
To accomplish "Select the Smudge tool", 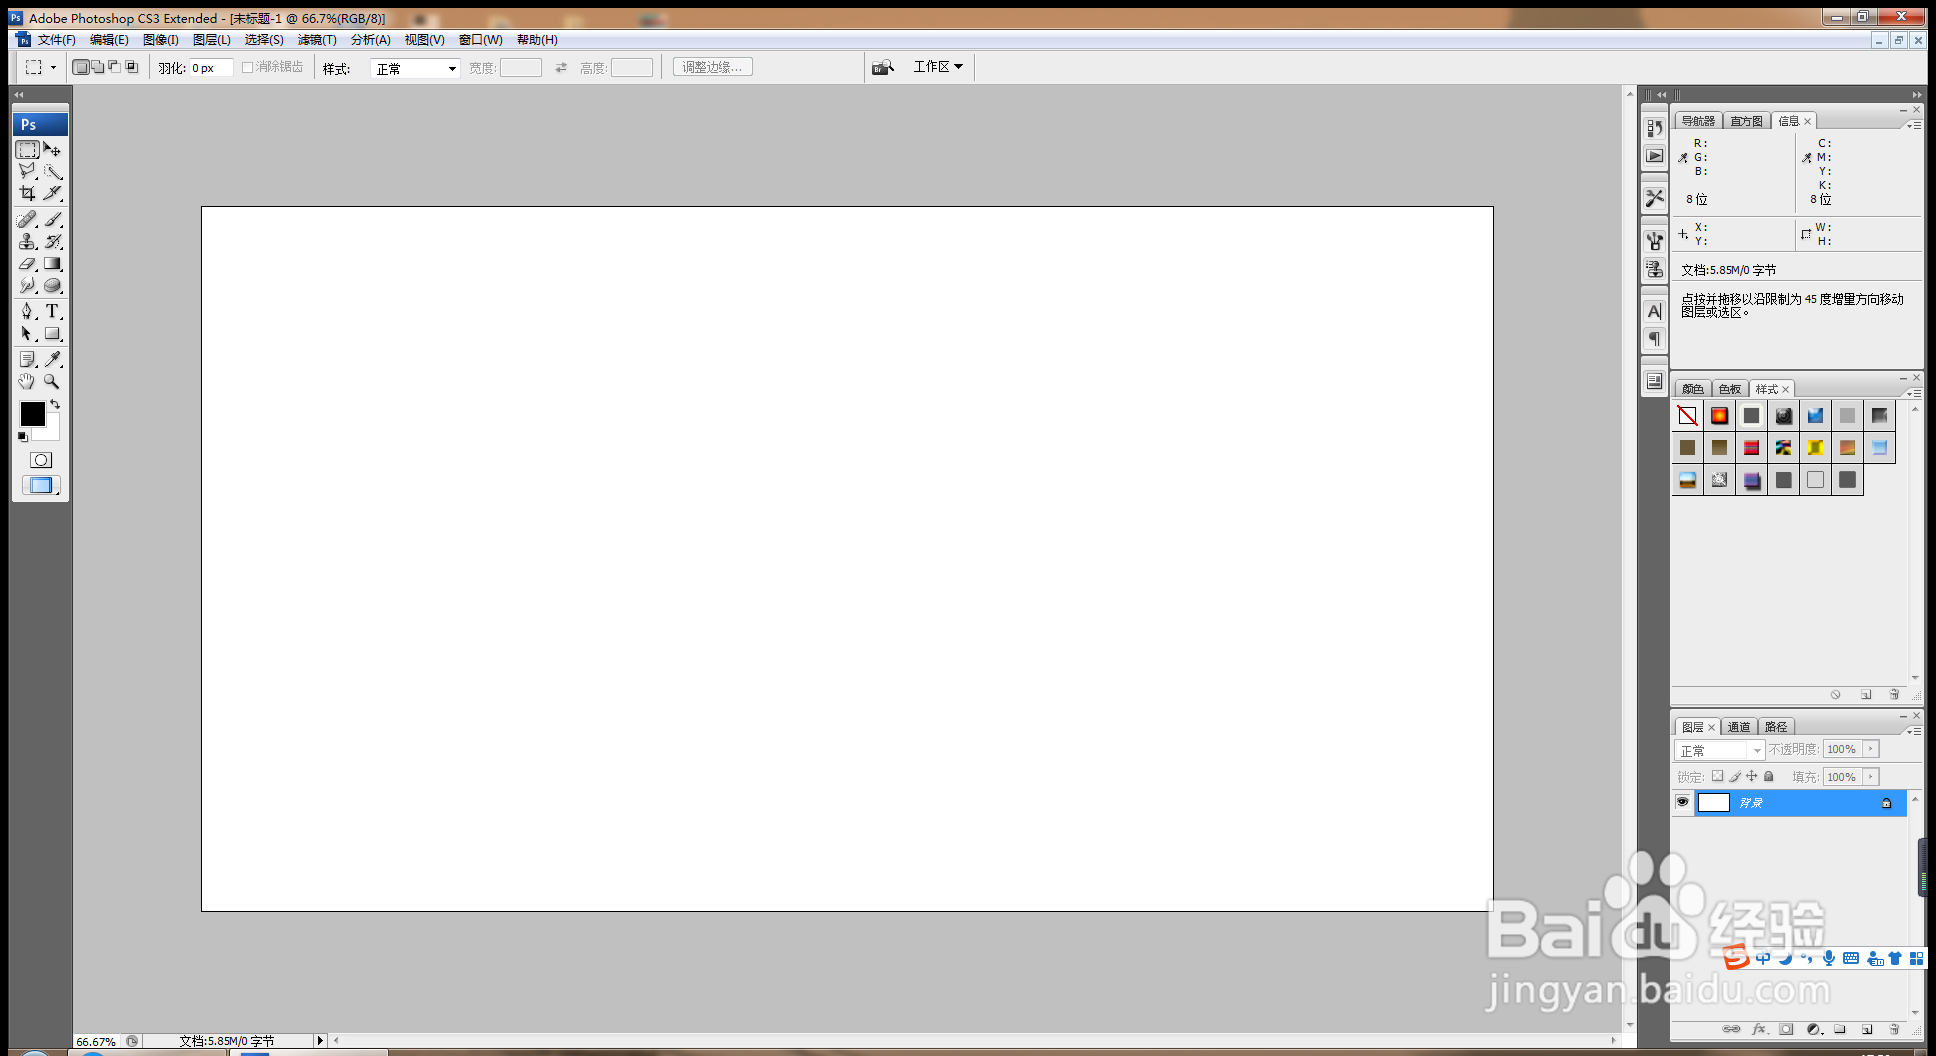I will tap(27, 286).
